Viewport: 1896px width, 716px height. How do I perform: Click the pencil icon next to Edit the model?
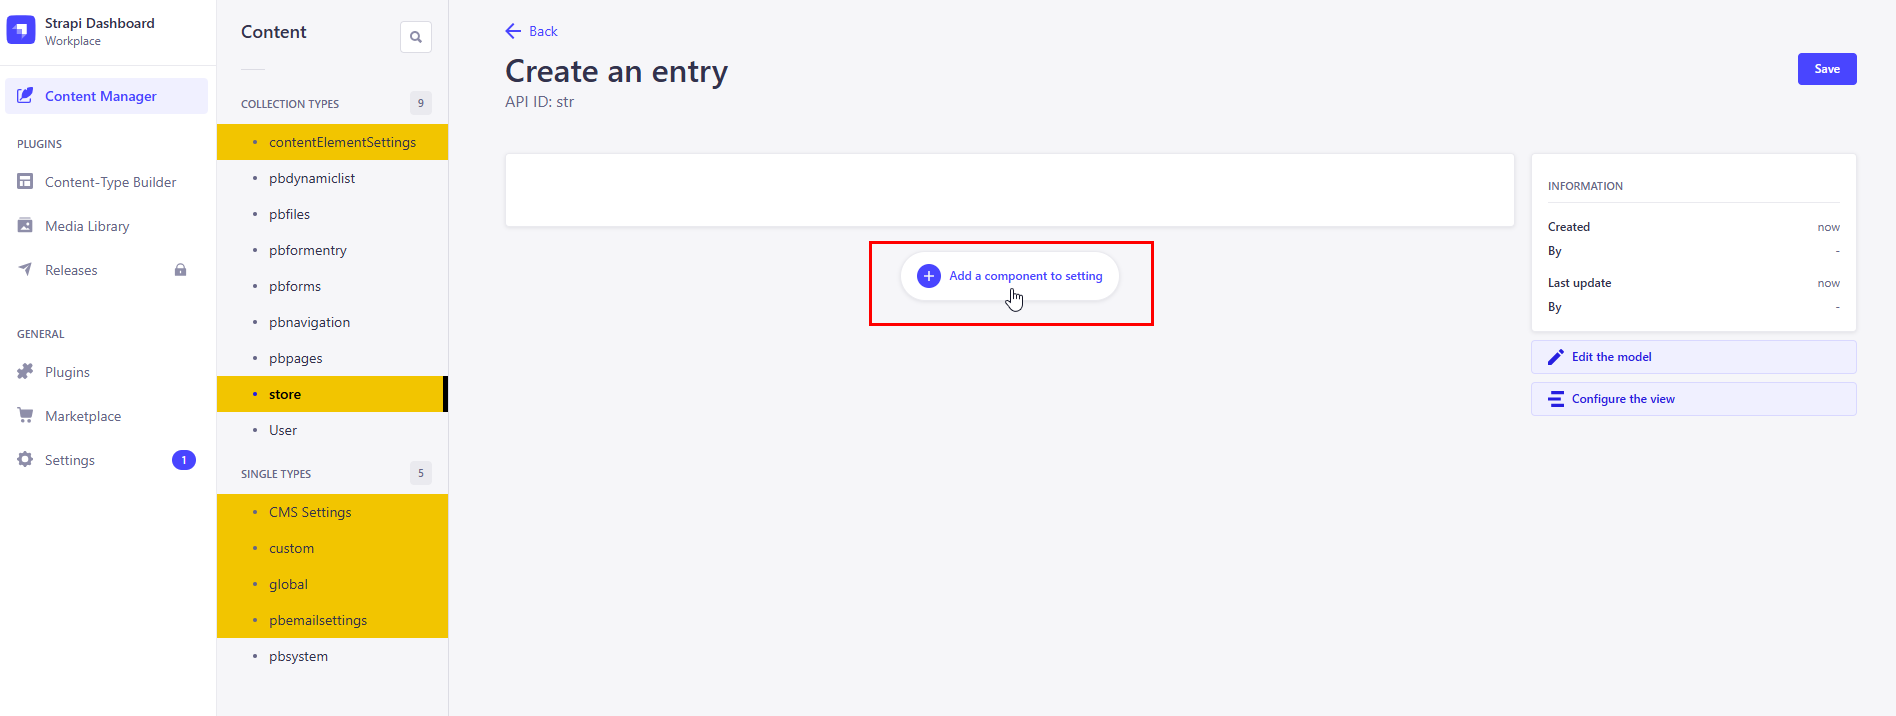1556,356
